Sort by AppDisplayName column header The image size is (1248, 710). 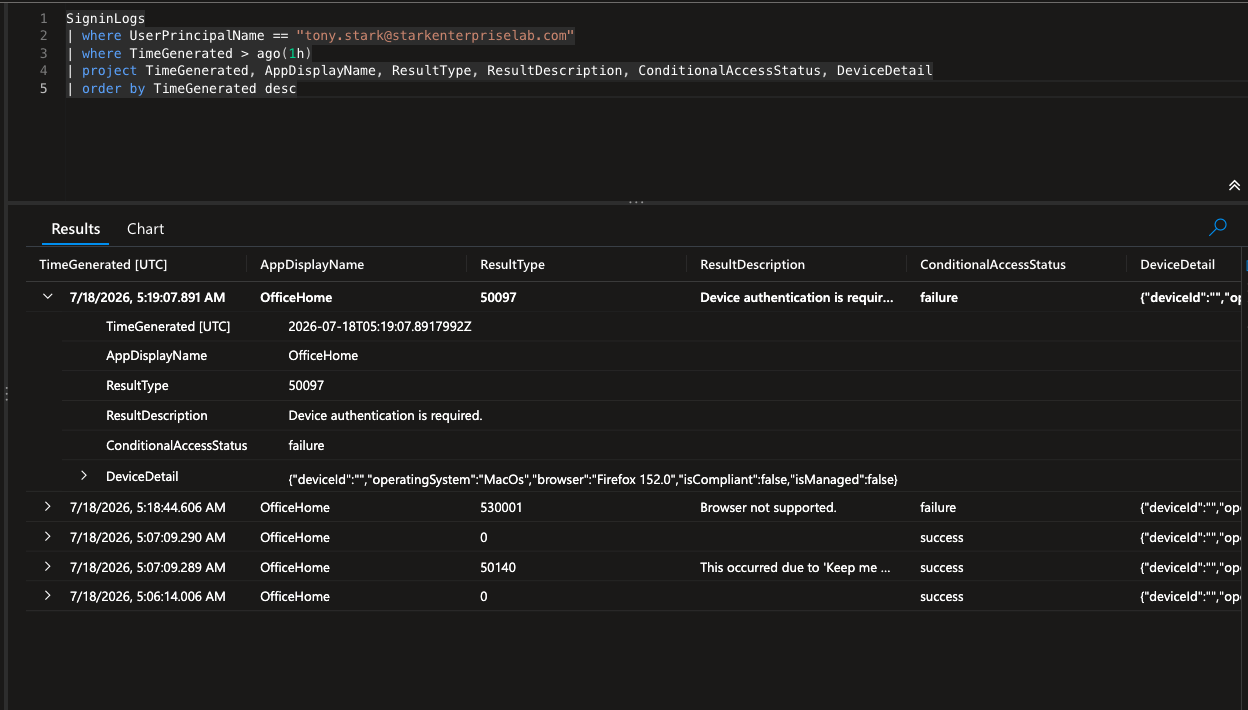tap(312, 265)
